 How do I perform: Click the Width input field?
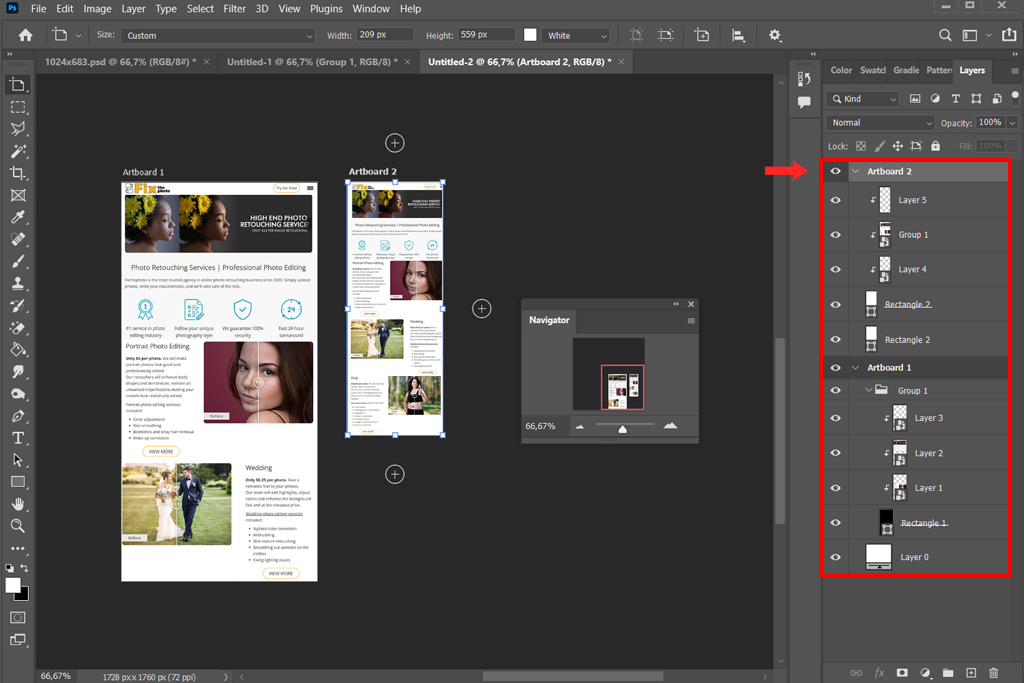(385, 35)
